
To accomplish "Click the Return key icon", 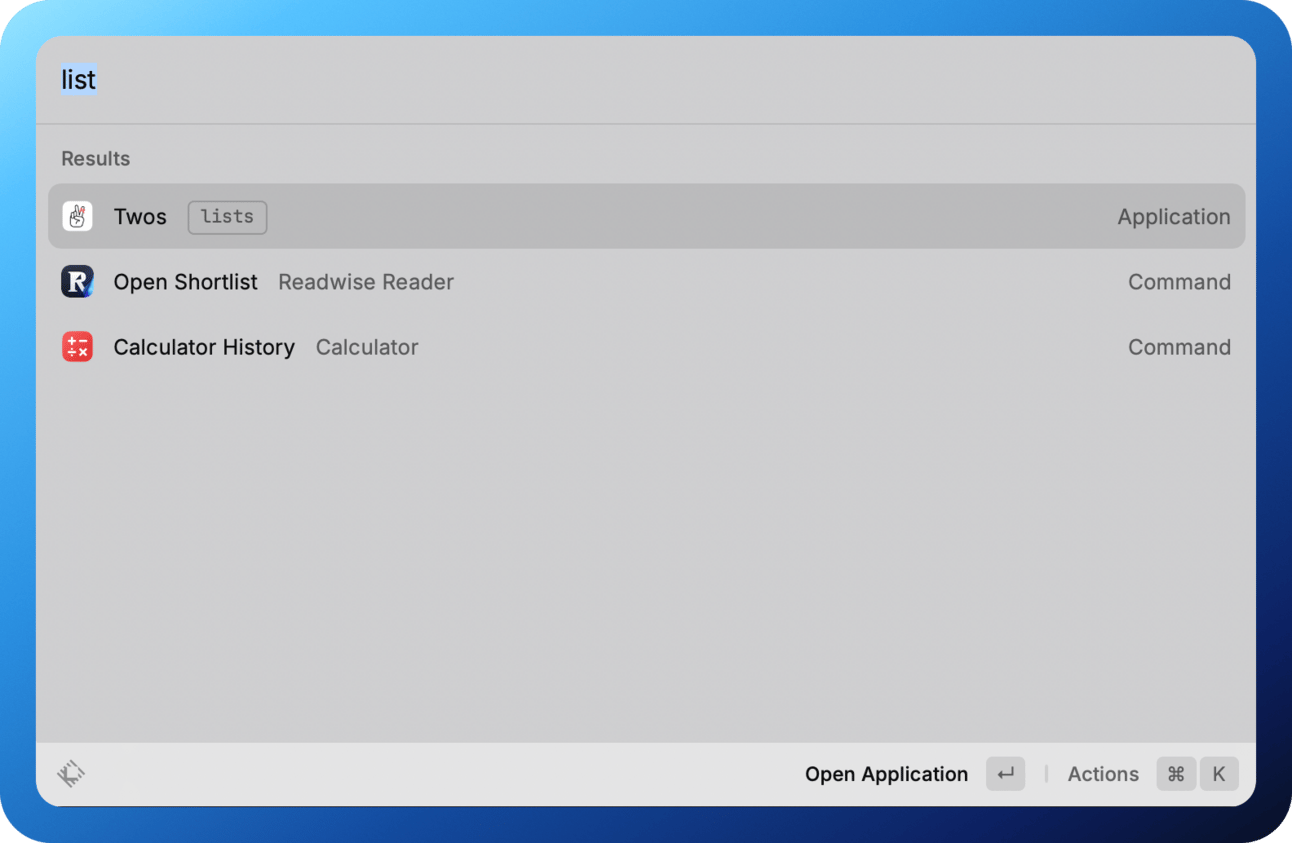I will 1005,774.
